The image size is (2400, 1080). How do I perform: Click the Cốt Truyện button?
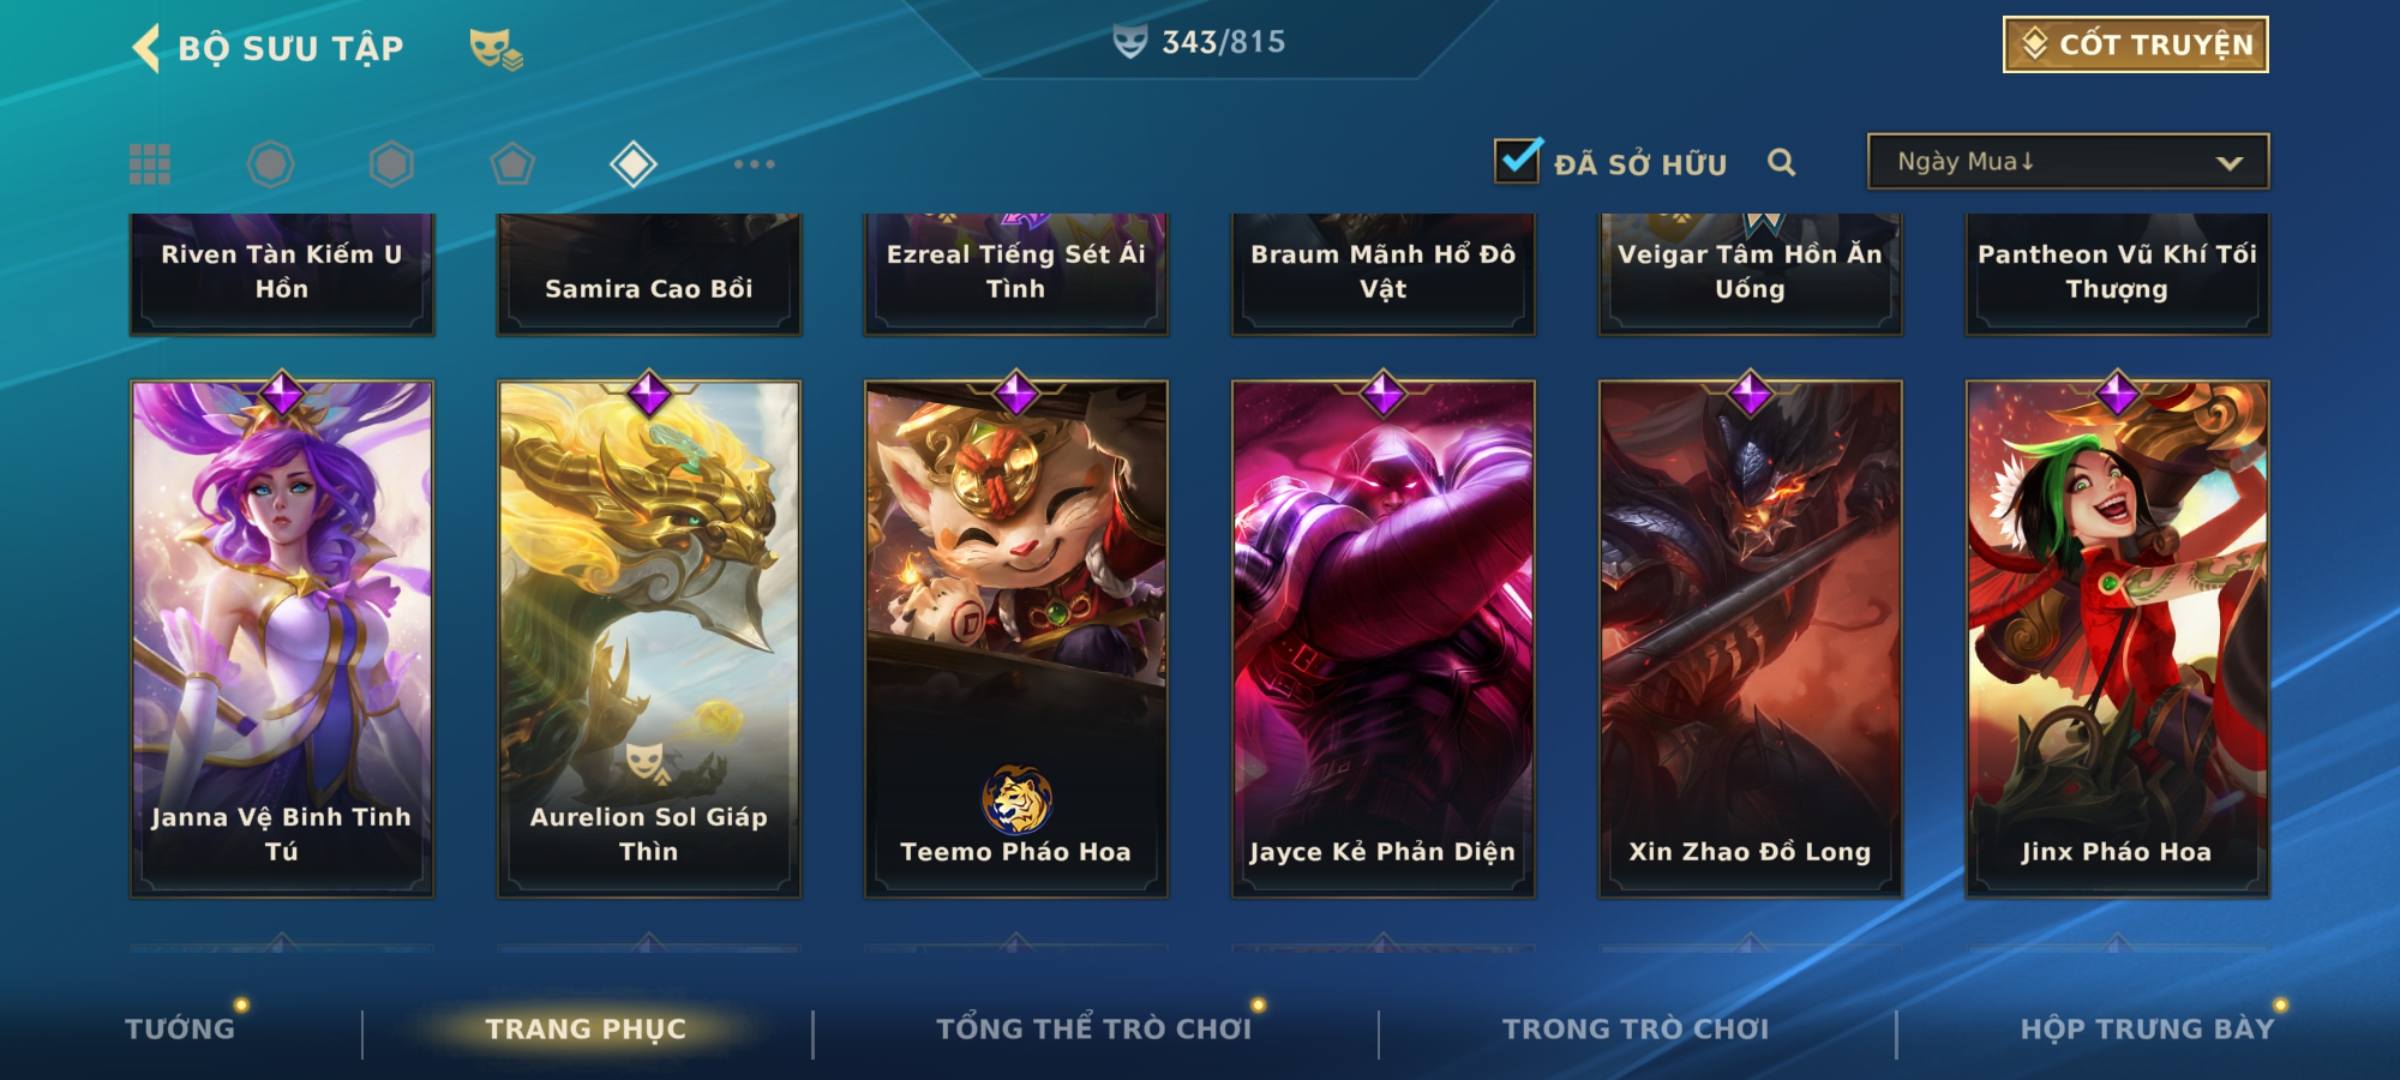pyautogui.click(x=2135, y=44)
